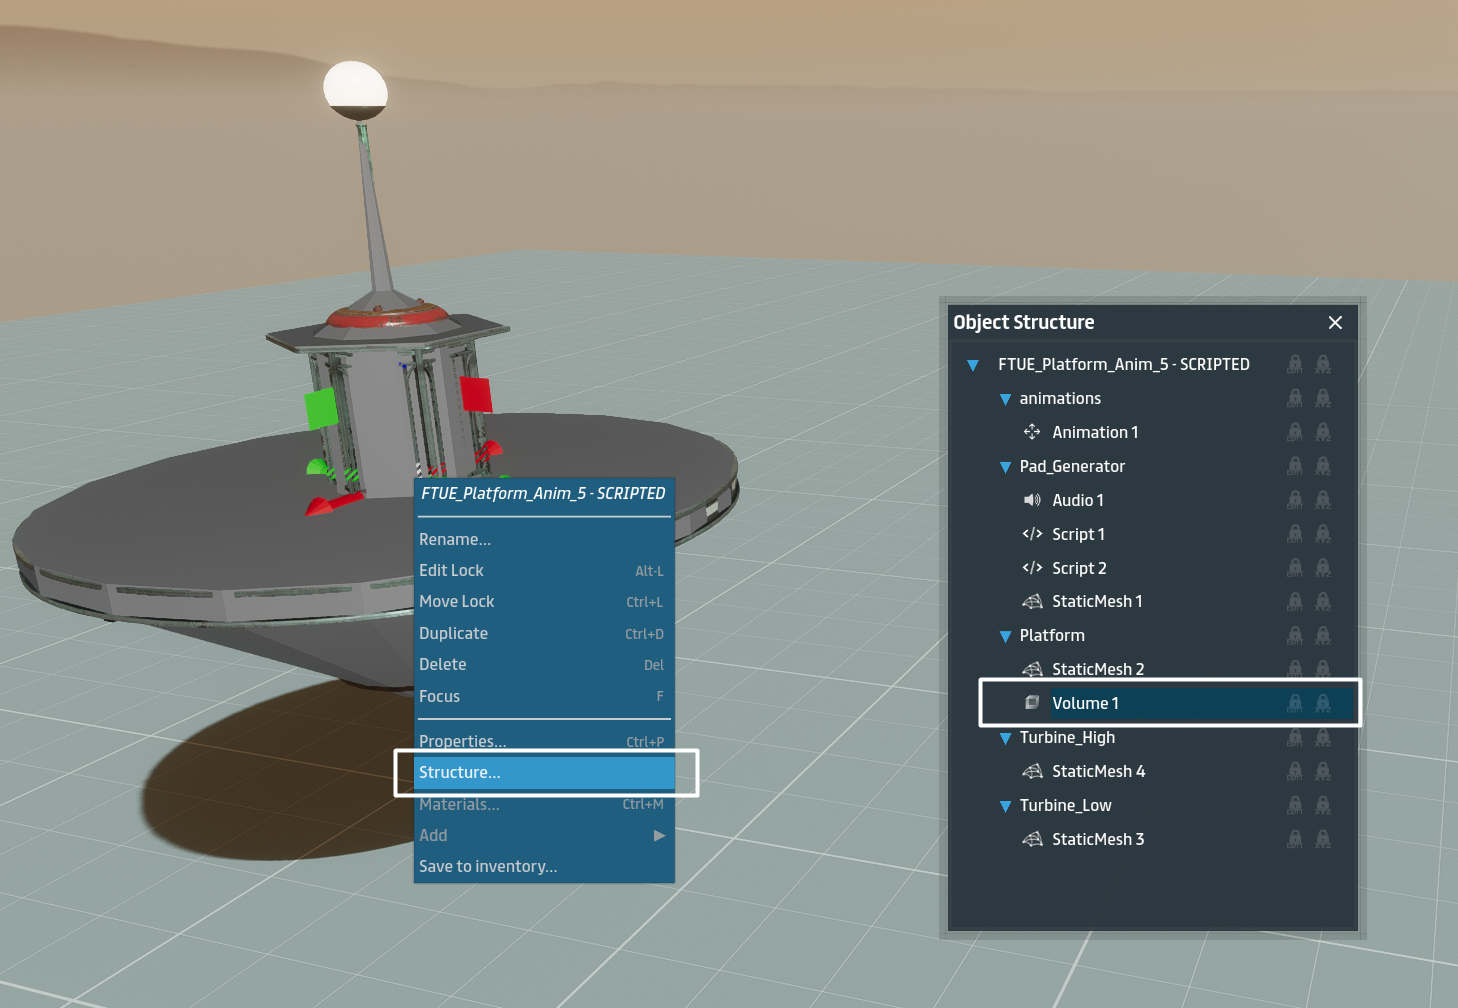Click the Volume 1 cube icon

(x=1032, y=703)
